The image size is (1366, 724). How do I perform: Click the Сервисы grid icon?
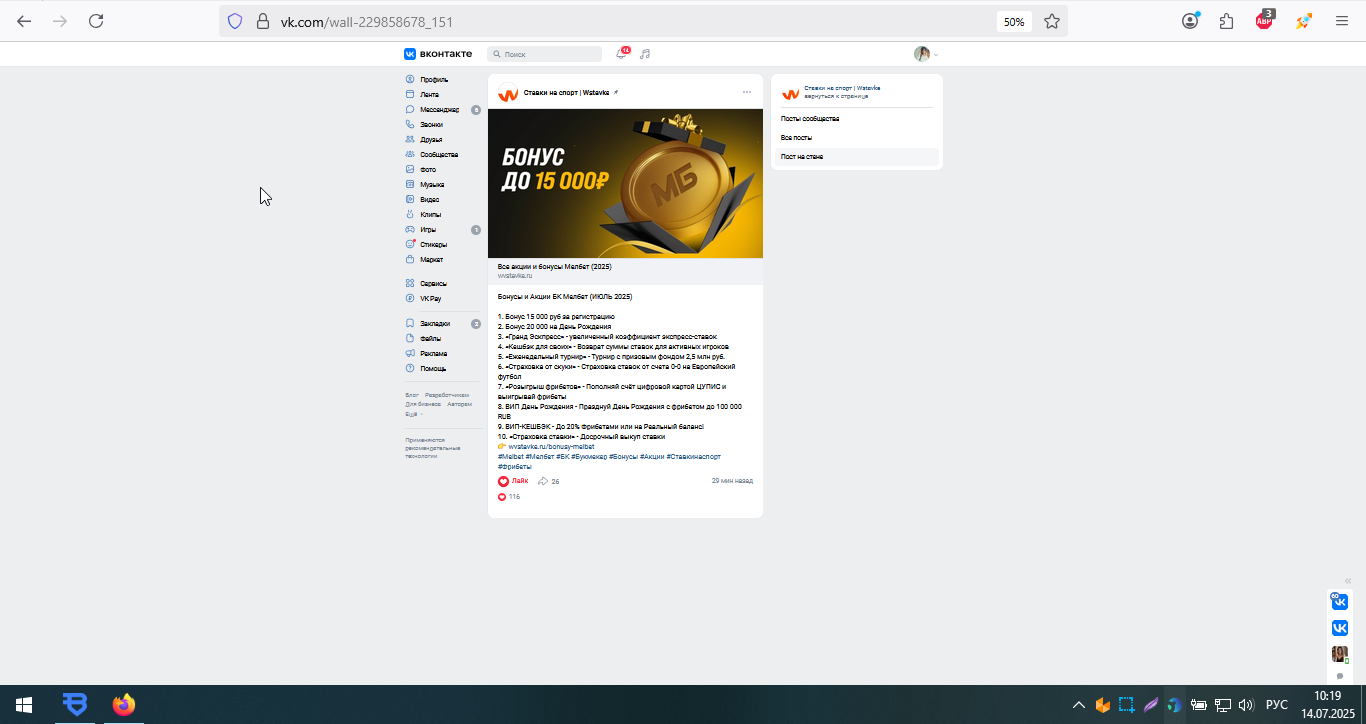[x=410, y=283]
